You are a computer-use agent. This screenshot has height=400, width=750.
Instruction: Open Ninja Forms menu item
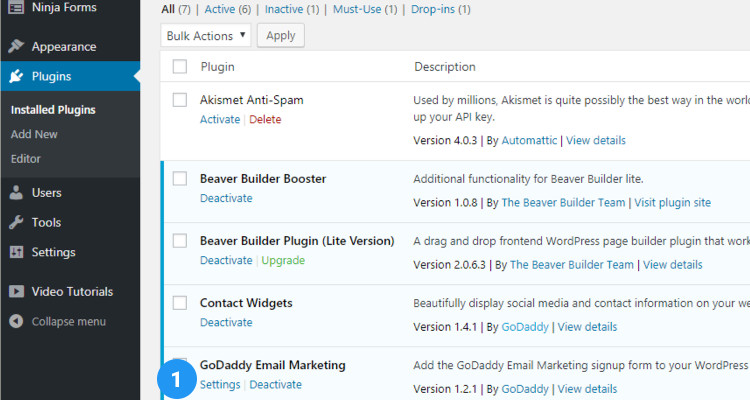click(x=64, y=7)
